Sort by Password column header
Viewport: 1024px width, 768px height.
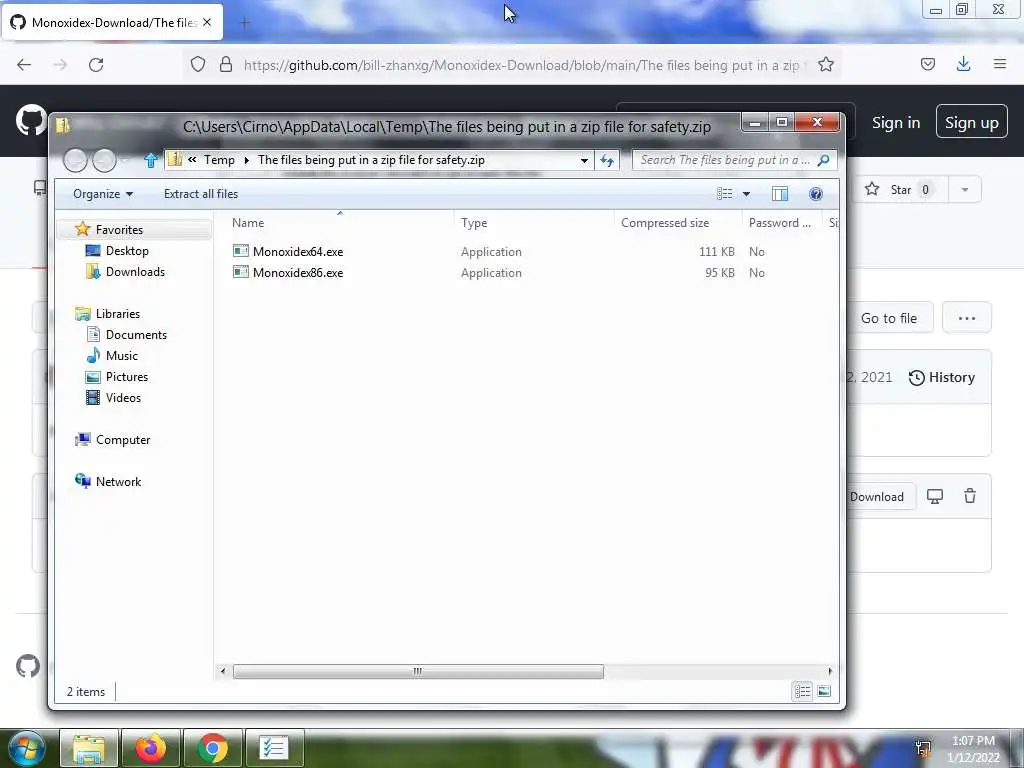coord(780,223)
